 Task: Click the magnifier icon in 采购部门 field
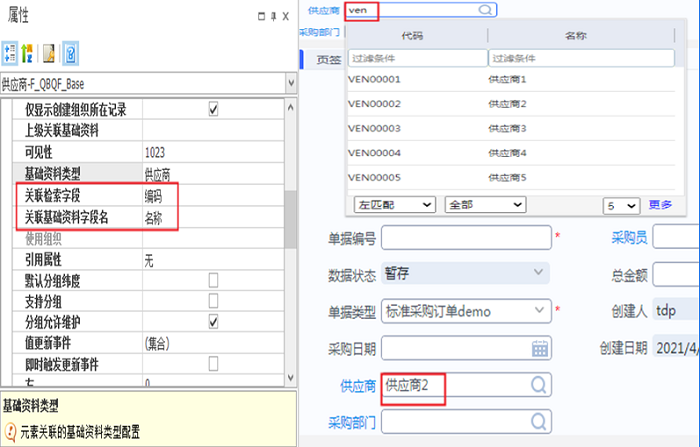click(538, 421)
